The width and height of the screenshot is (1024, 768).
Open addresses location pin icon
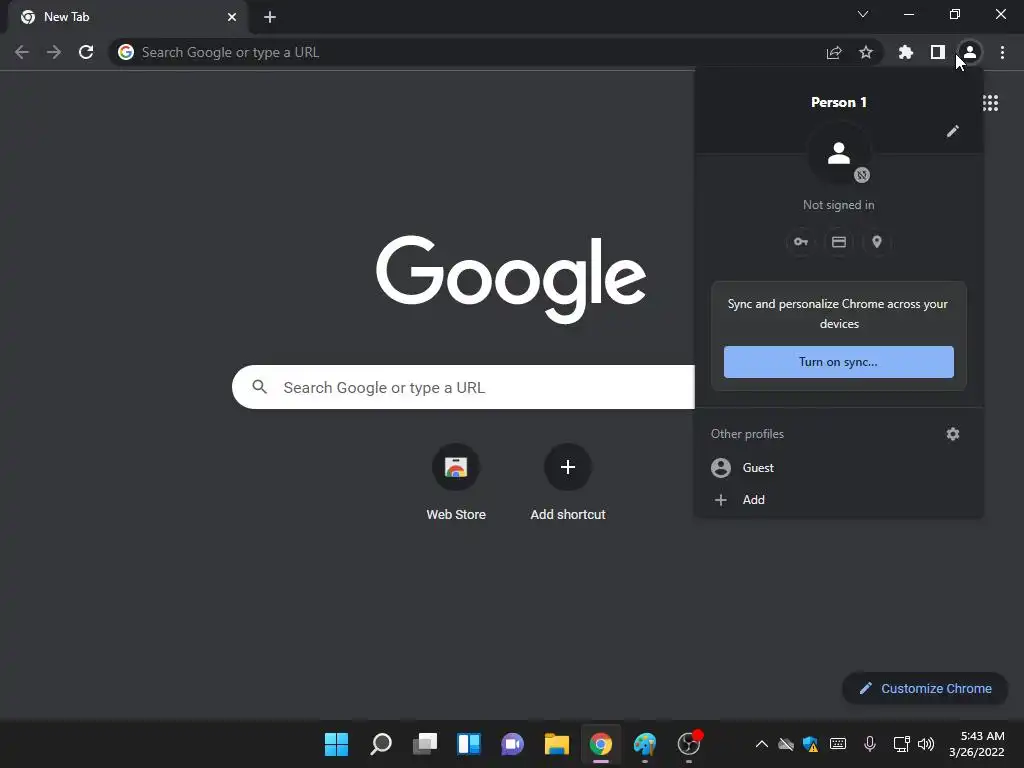click(877, 242)
